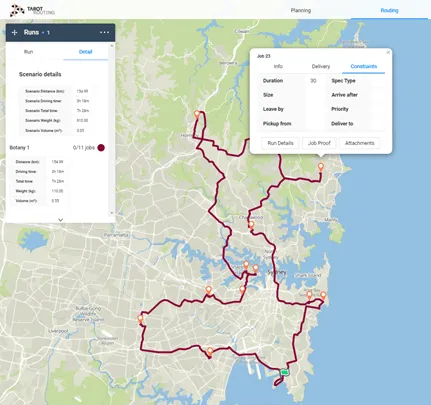Open the Detail tab in the Runs panel

[x=85, y=52]
